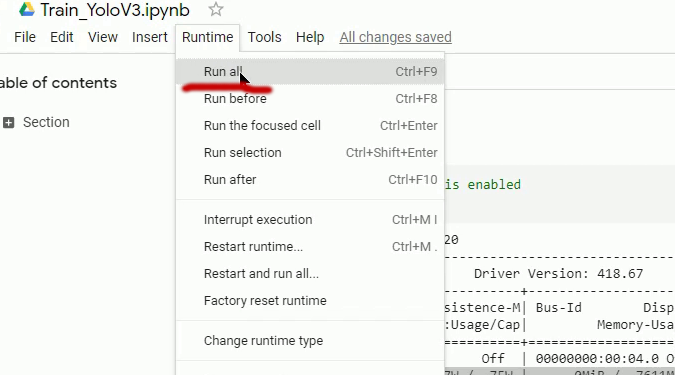Select Run all from the menu
Viewport: 675px width, 375px height.
coord(310,71)
